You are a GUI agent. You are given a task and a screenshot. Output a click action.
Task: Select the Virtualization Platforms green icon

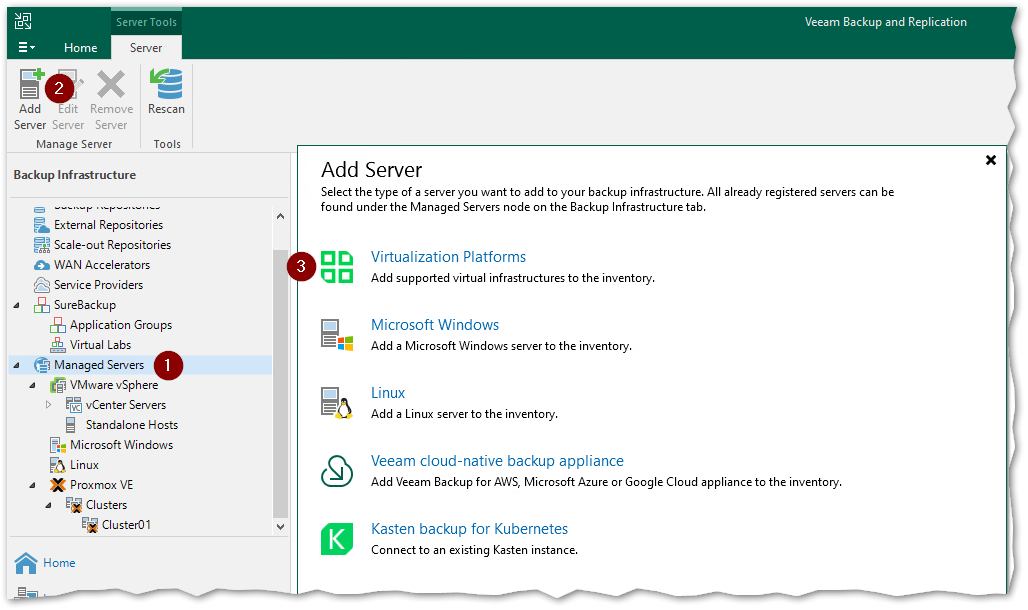pyautogui.click(x=337, y=267)
